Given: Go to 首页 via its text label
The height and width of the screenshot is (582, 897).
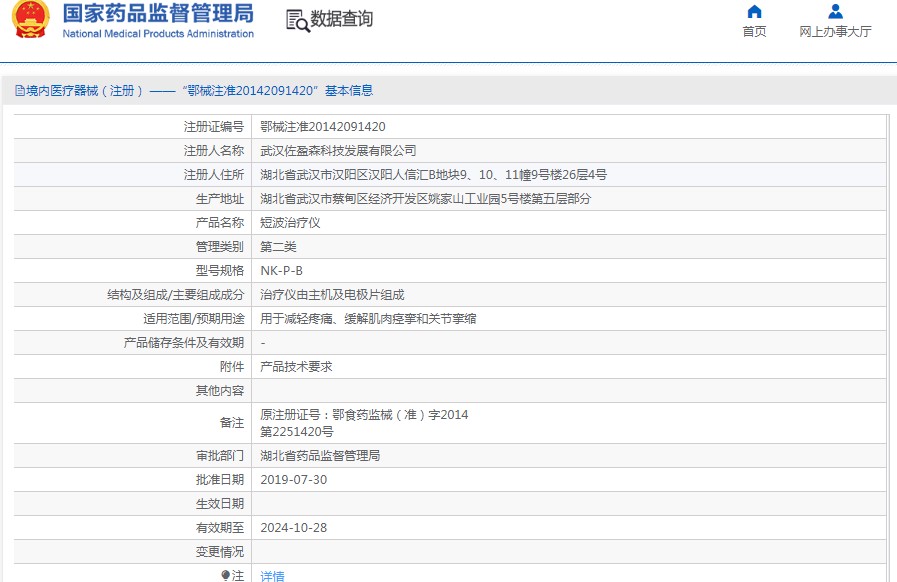Looking at the screenshot, I should 754,32.
